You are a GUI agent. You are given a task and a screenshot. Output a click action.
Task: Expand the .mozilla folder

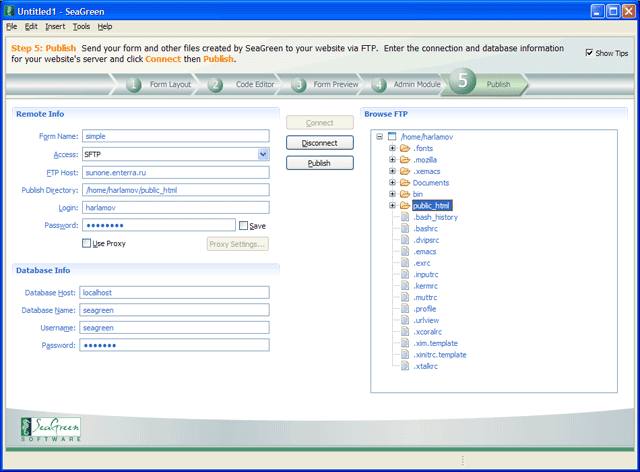392,160
